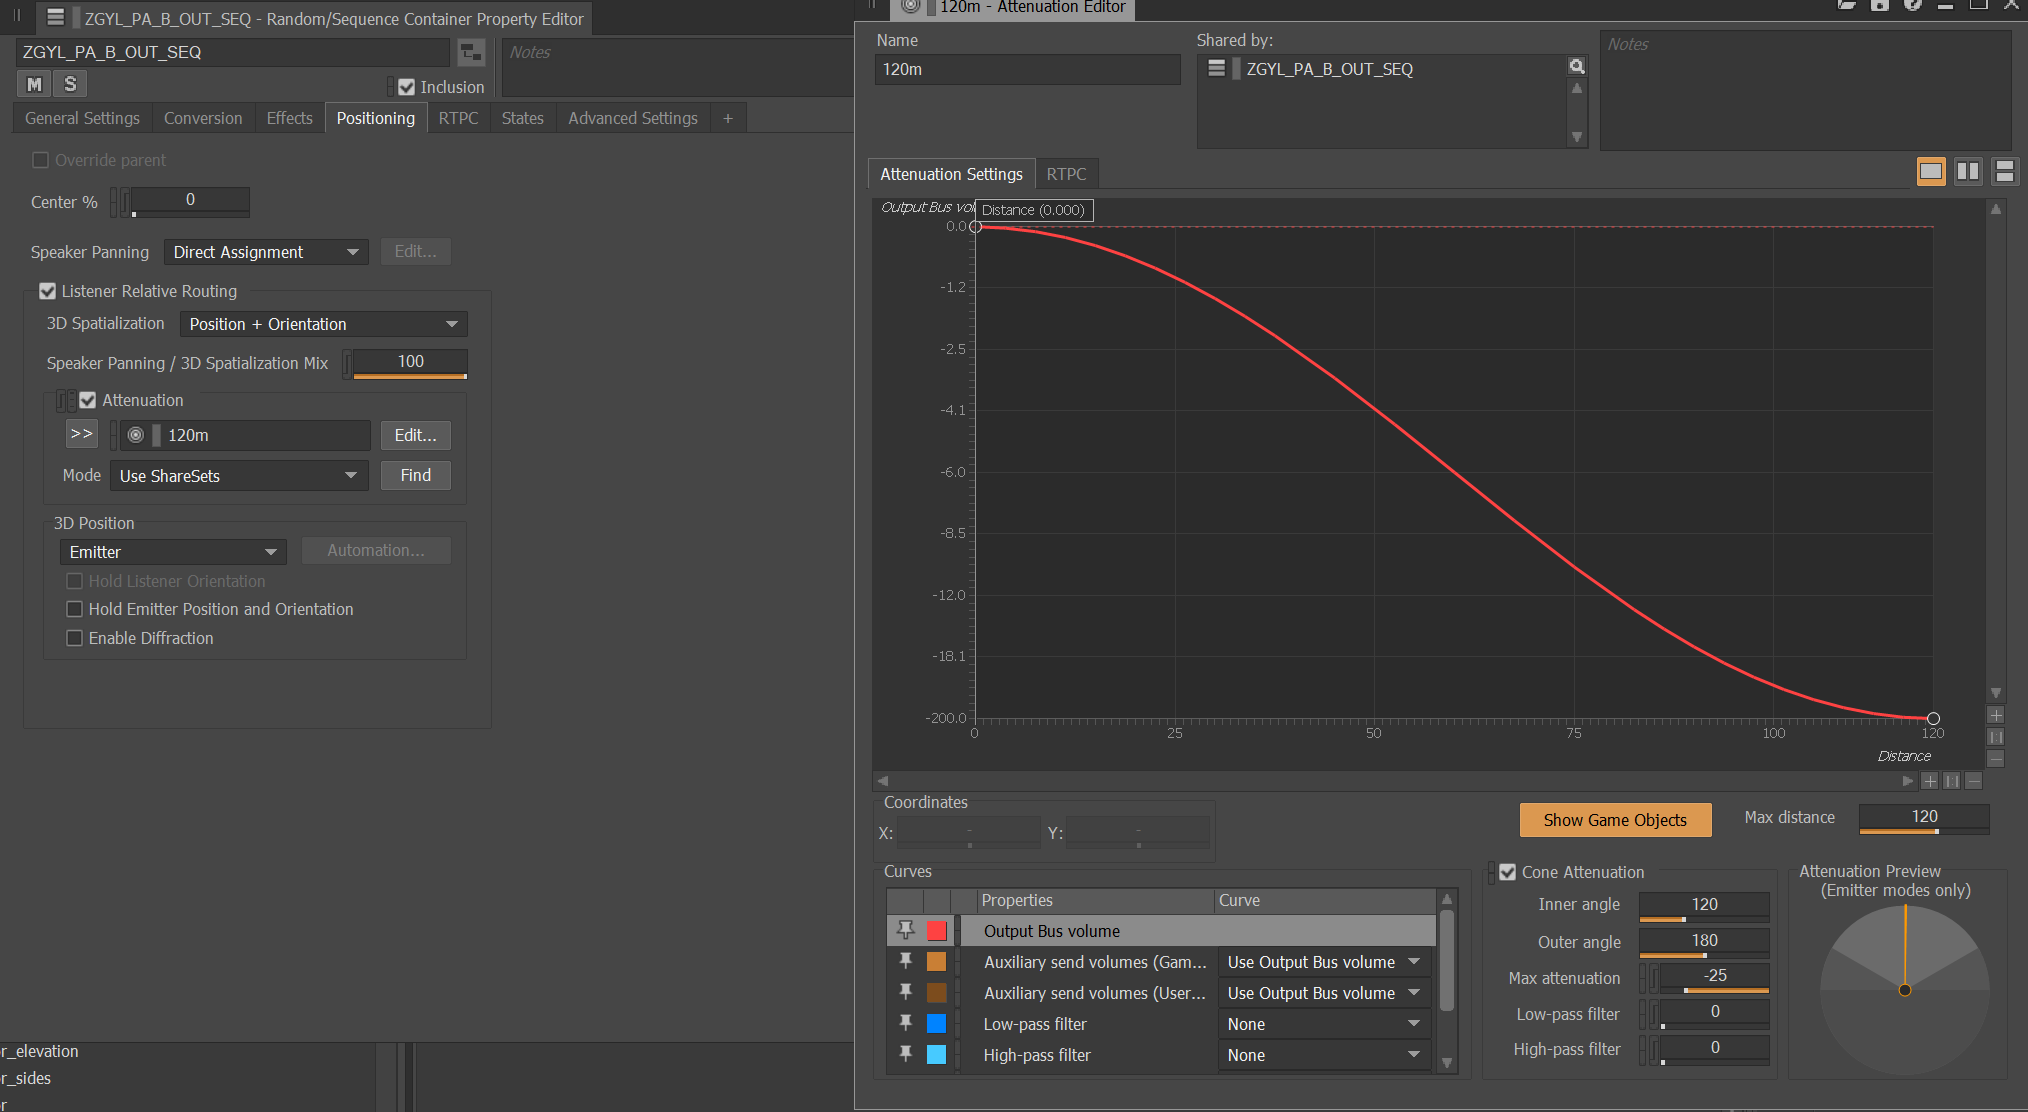Click horizontal zoom-out minus button below graph
2028x1112 pixels.
(1973, 781)
